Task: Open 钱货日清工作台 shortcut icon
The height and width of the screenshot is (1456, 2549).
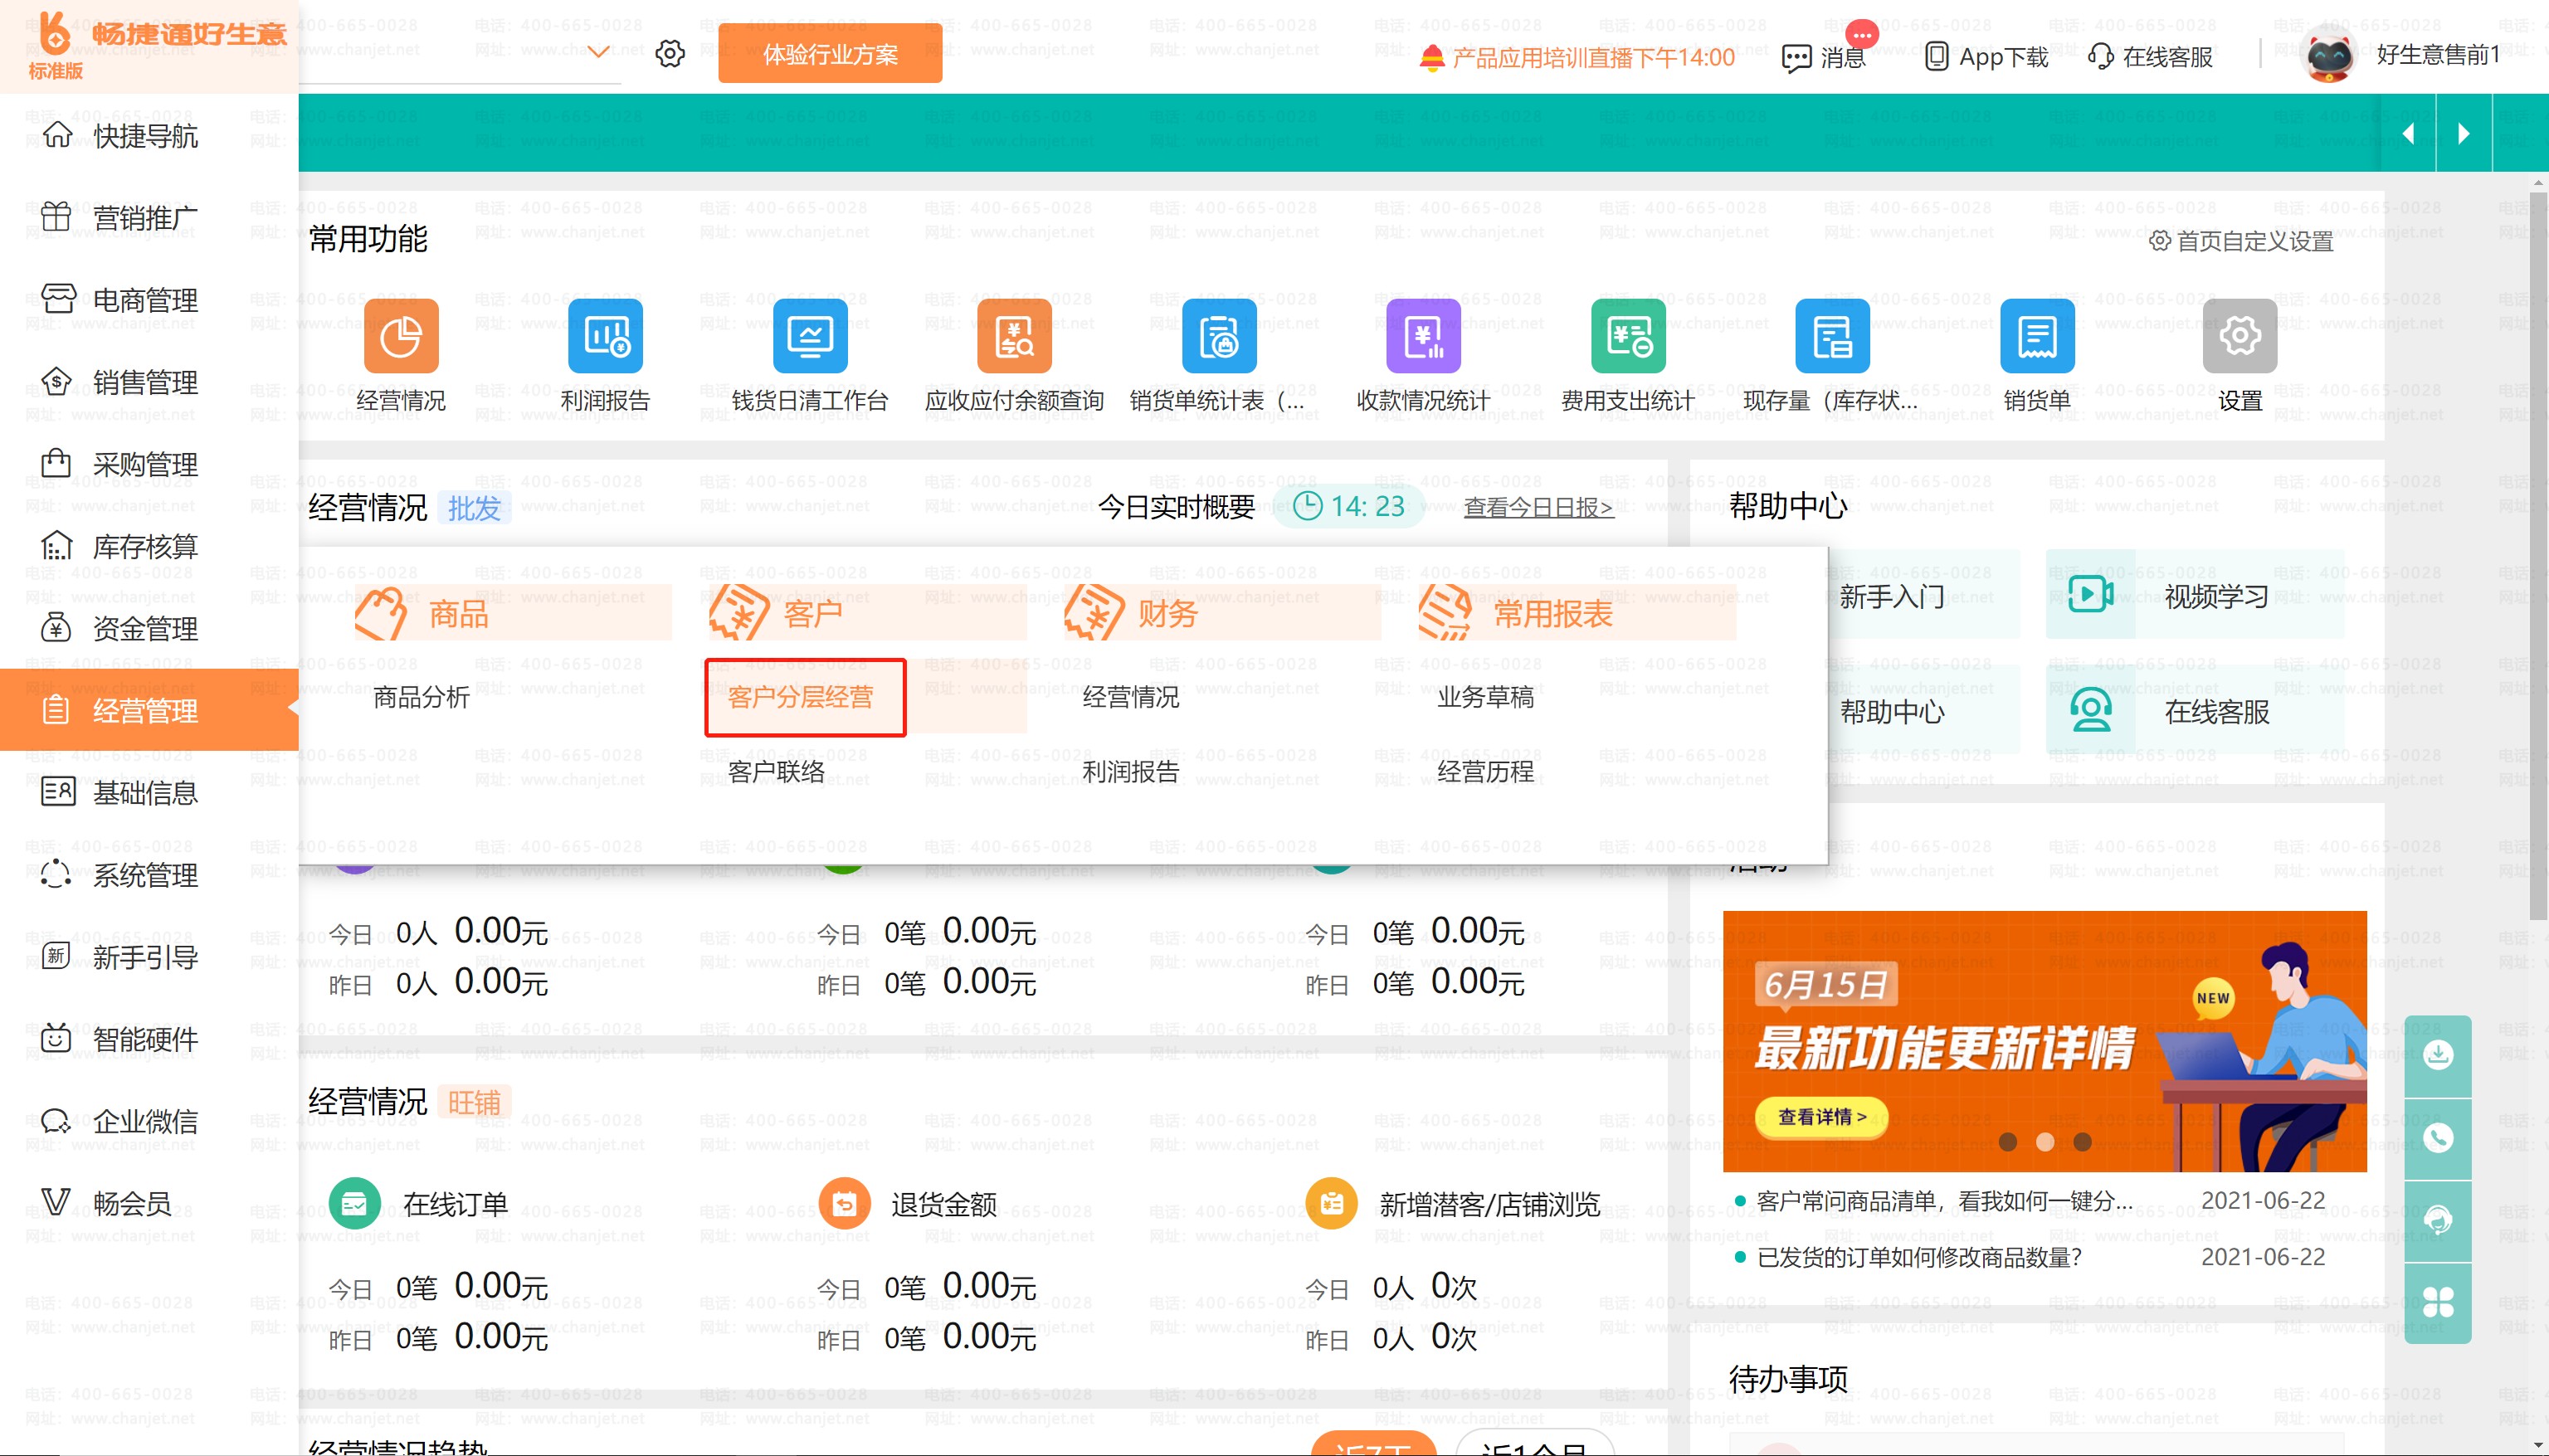Action: [810, 336]
